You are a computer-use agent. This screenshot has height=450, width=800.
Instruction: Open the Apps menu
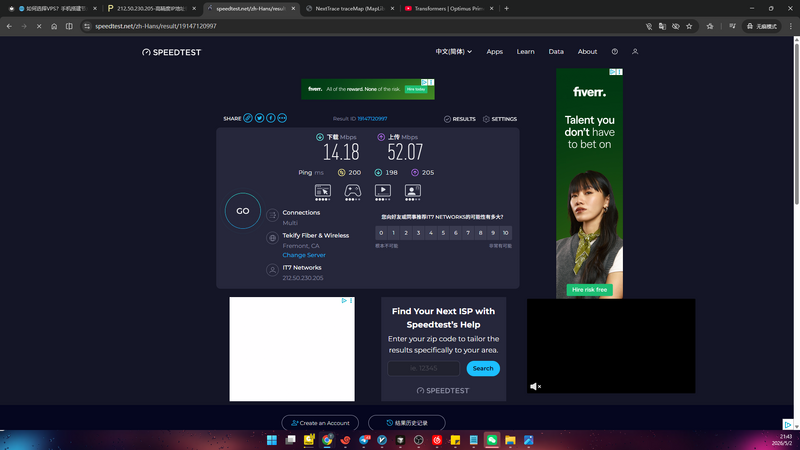pos(494,52)
